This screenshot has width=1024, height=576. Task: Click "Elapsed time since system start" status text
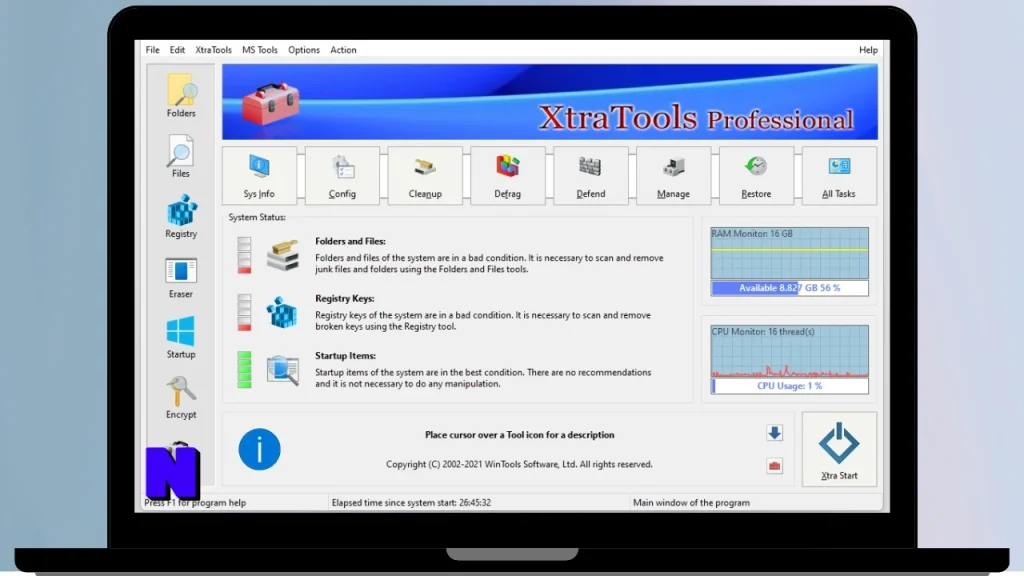click(411, 503)
